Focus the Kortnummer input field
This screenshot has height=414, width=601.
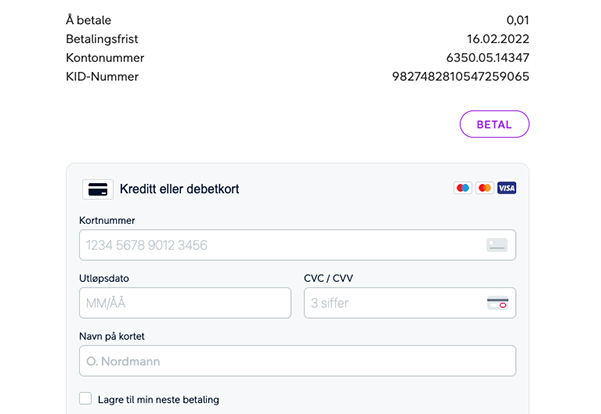point(297,245)
